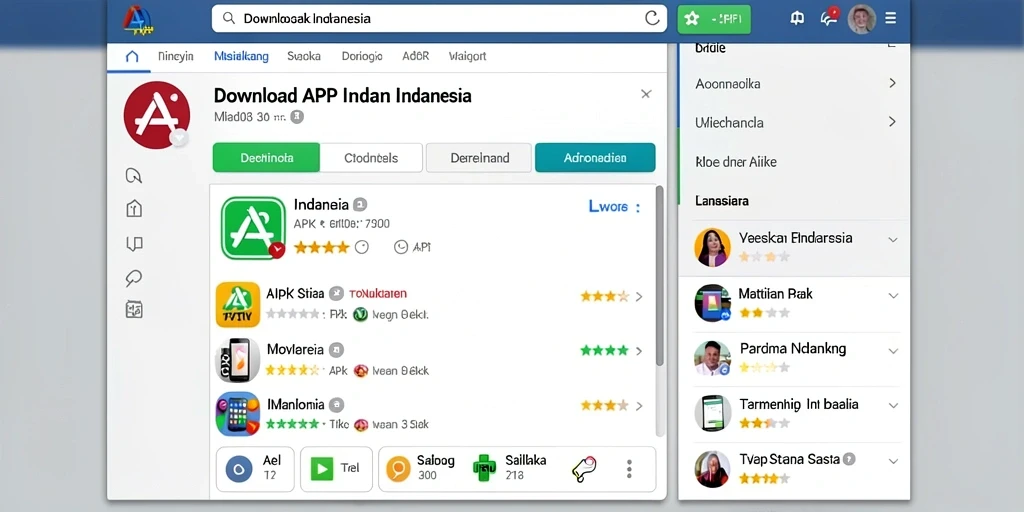Click Veeskai Endarssia star rating
Image resolution: width=1024 pixels, height=512 pixels.
(x=764, y=257)
